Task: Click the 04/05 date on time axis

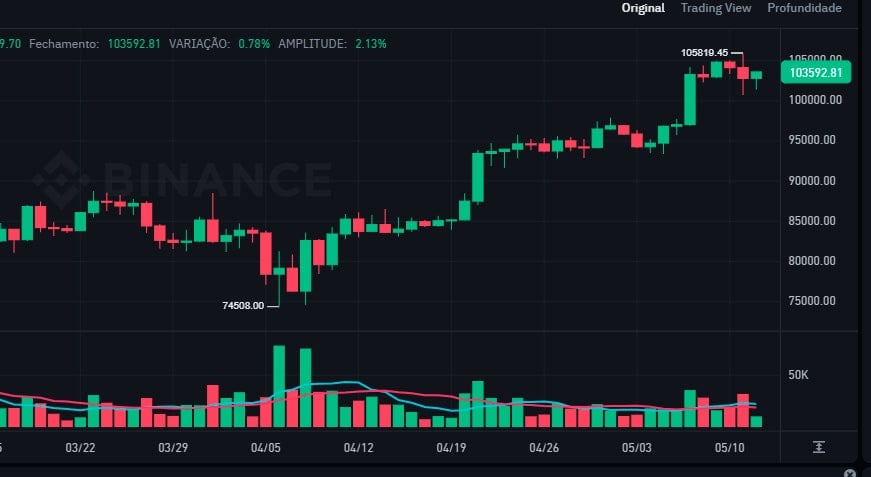Action: click(x=266, y=447)
